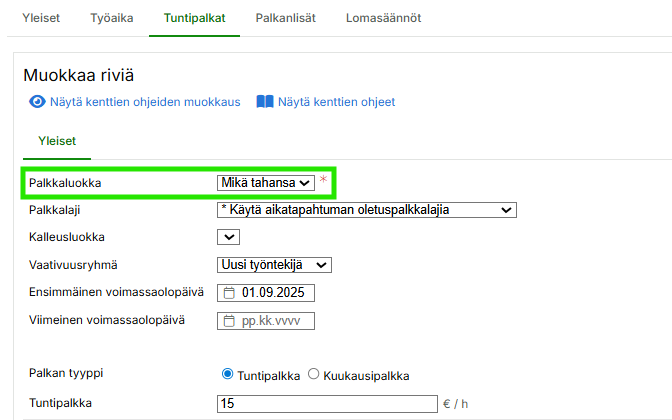Click the Tuntipalkka amount input field
This screenshot has width=672, height=420.
pos(326,404)
